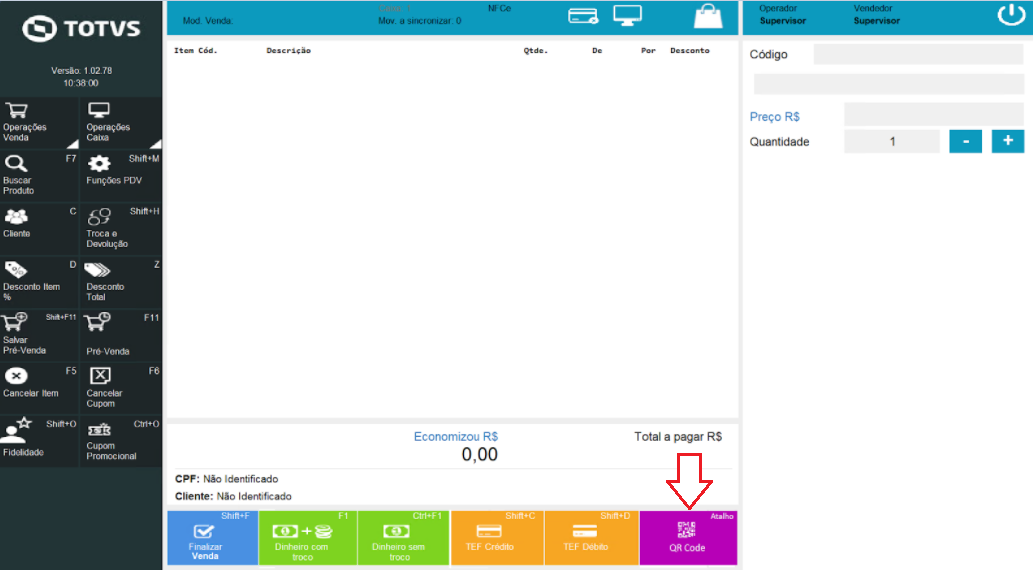Open Fidelidade star icon

[16, 429]
